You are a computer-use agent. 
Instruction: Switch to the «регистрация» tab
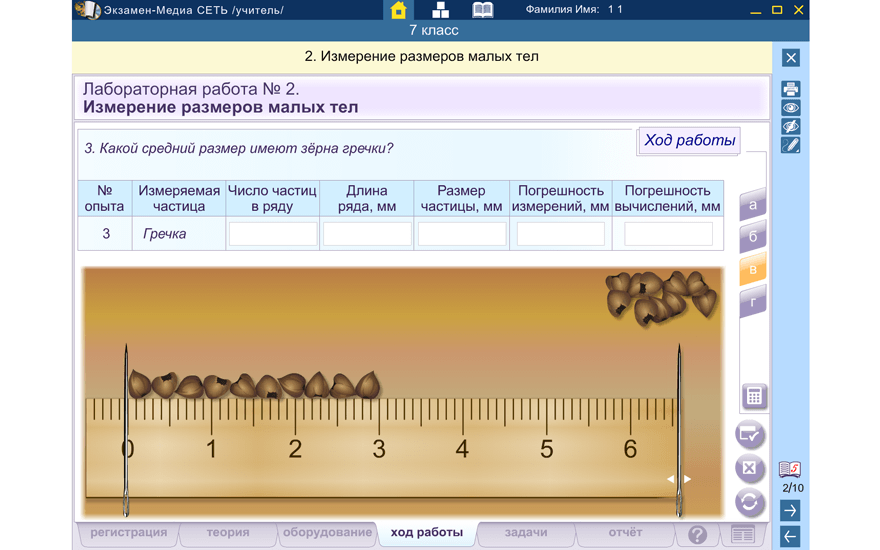coord(129,533)
